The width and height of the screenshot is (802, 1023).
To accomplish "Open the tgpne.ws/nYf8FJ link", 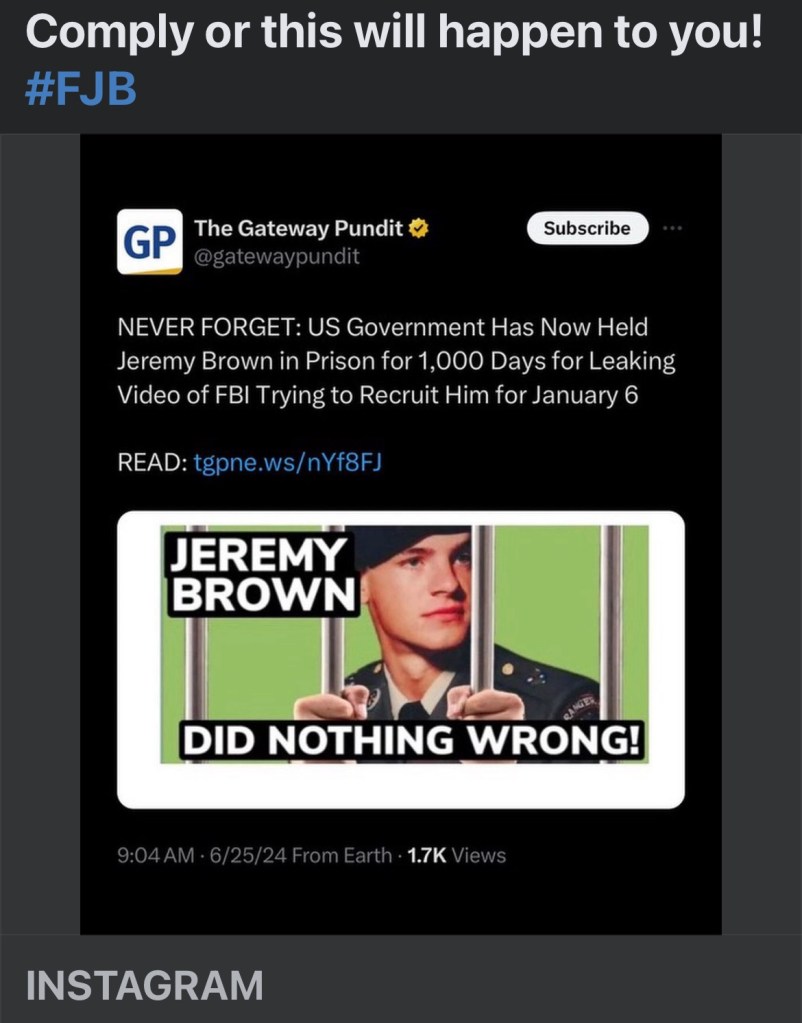I will 288,462.
